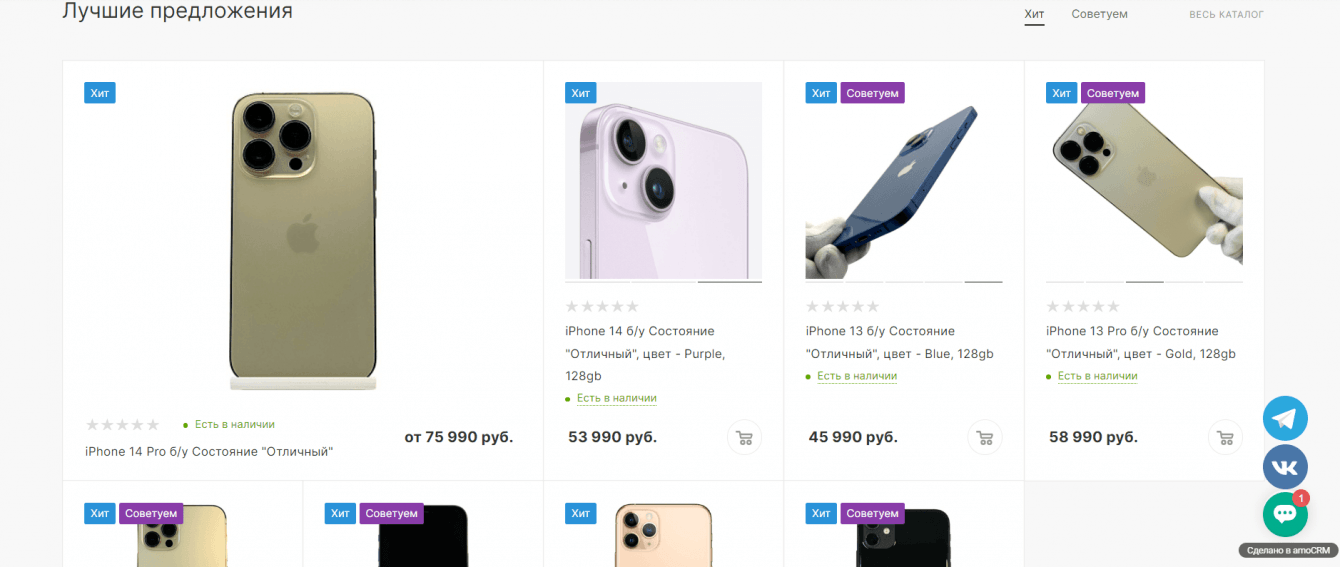The height and width of the screenshot is (567, 1340).
Task: Open the Telegram chat icon
Action: coord(1285,418)
